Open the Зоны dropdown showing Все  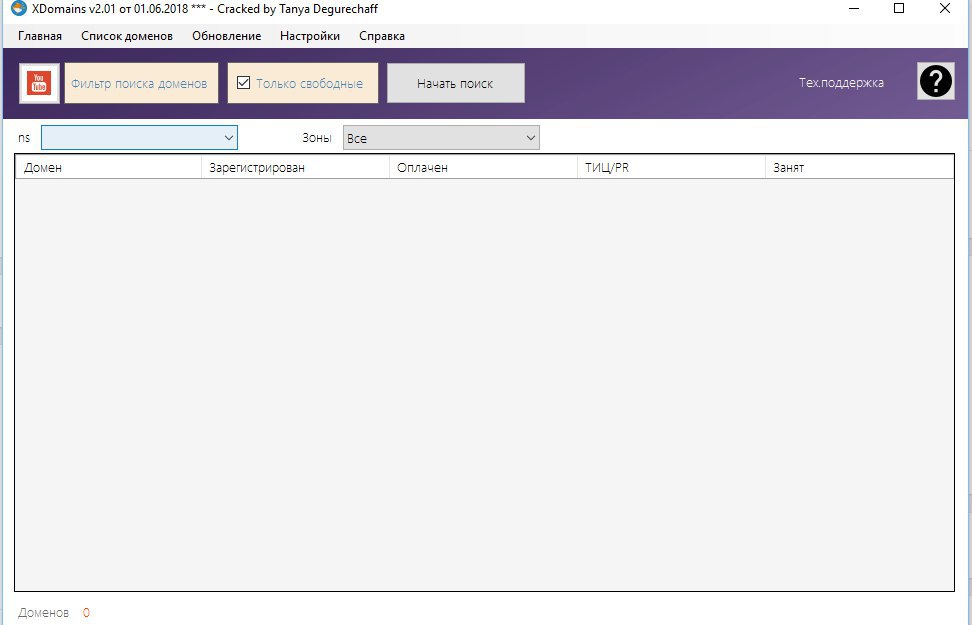(x=441, y=138)
